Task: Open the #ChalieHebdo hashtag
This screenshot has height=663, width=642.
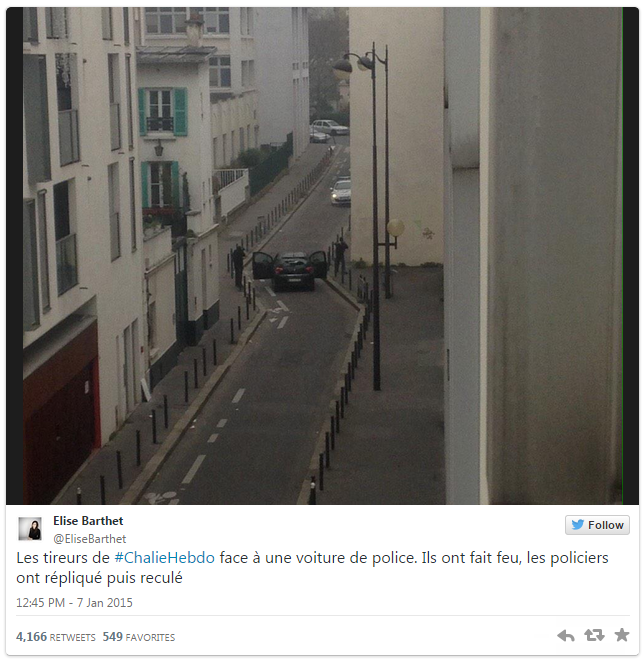Action: 165,558
